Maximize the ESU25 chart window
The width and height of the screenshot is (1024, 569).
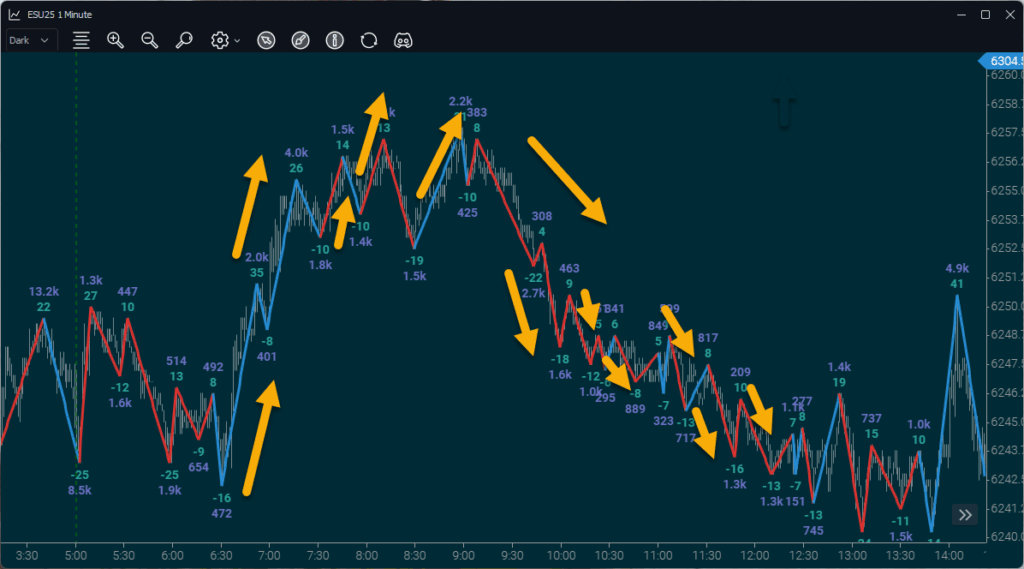coord(985,14)
